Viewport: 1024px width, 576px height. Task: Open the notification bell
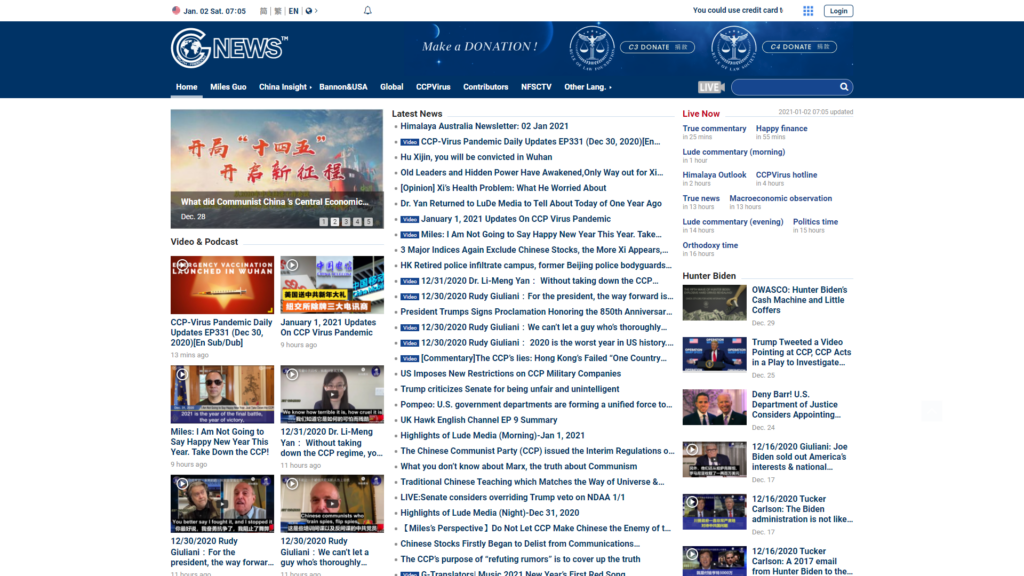tap(368, 10)
